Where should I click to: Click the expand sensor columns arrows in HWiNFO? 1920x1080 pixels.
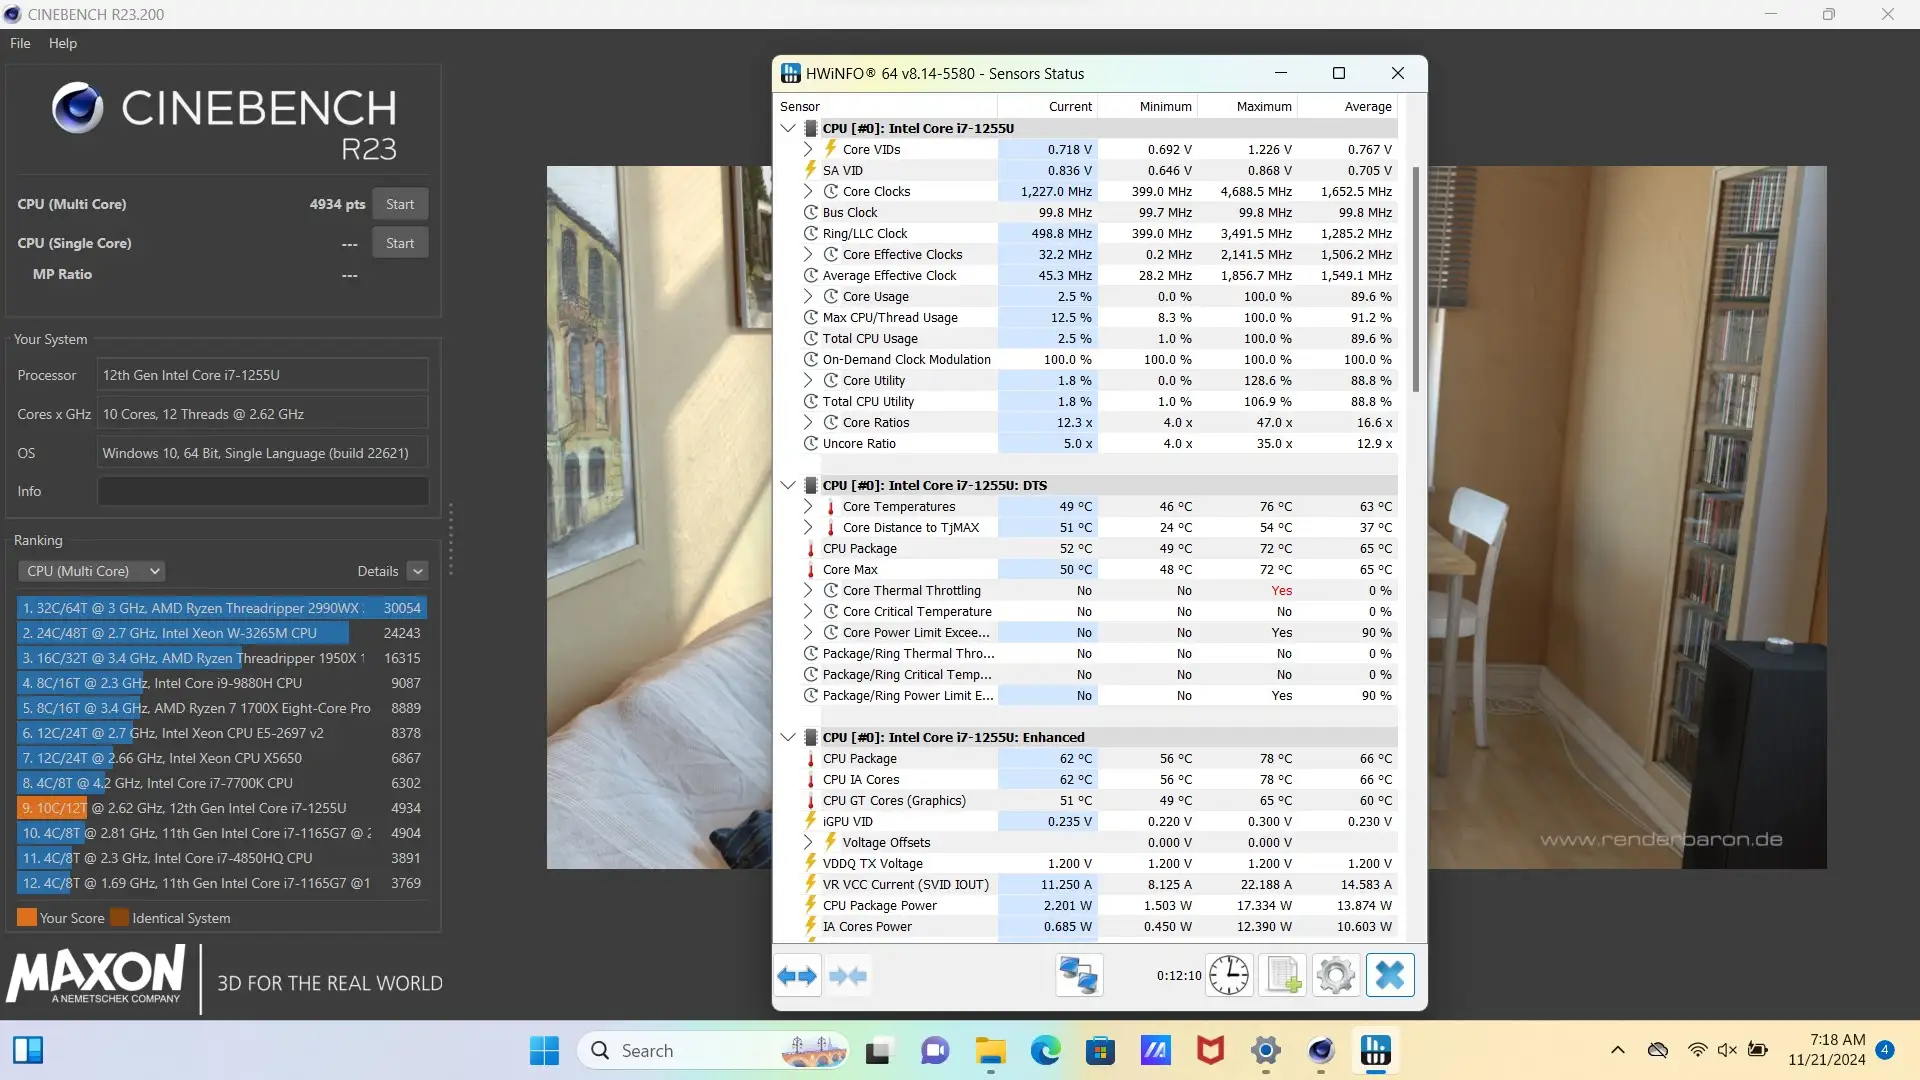(x=797, y=976)
